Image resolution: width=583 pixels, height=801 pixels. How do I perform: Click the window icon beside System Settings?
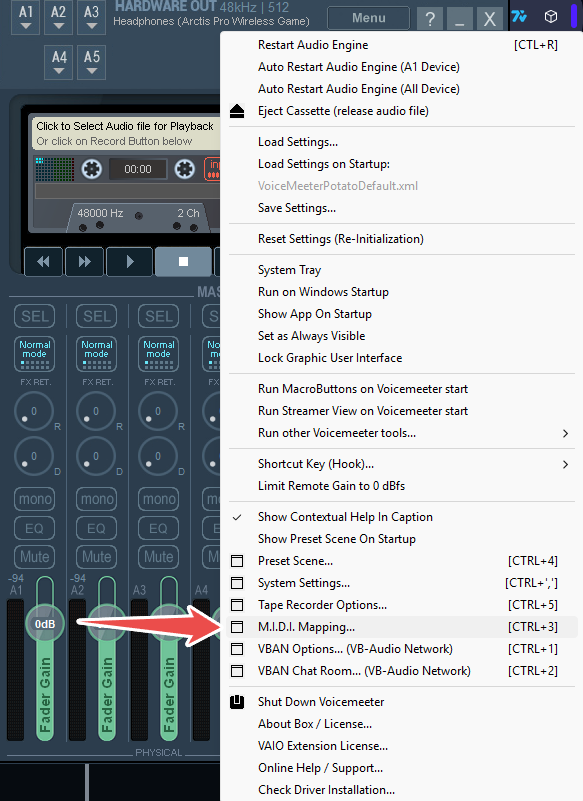[237, 583]
